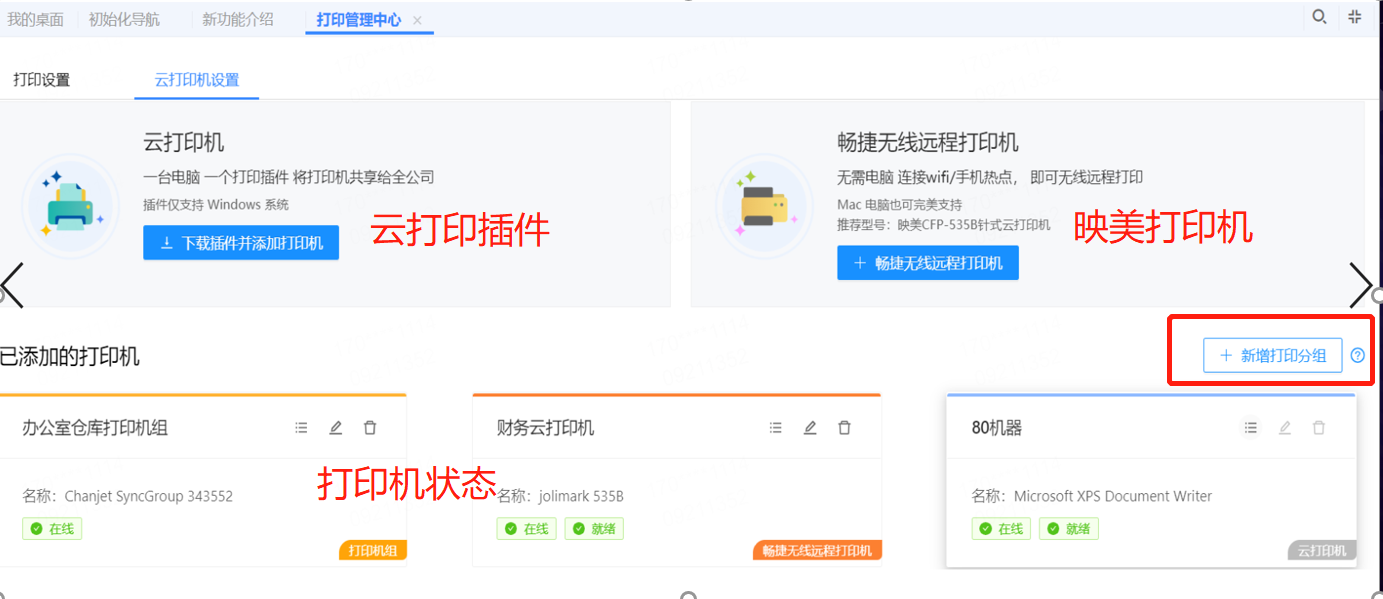Edit the 办公室仓库打印机组 group with pencil icon
This screenshot has width=1383, height=599.
pyautogui.click(x=336, y=428)
